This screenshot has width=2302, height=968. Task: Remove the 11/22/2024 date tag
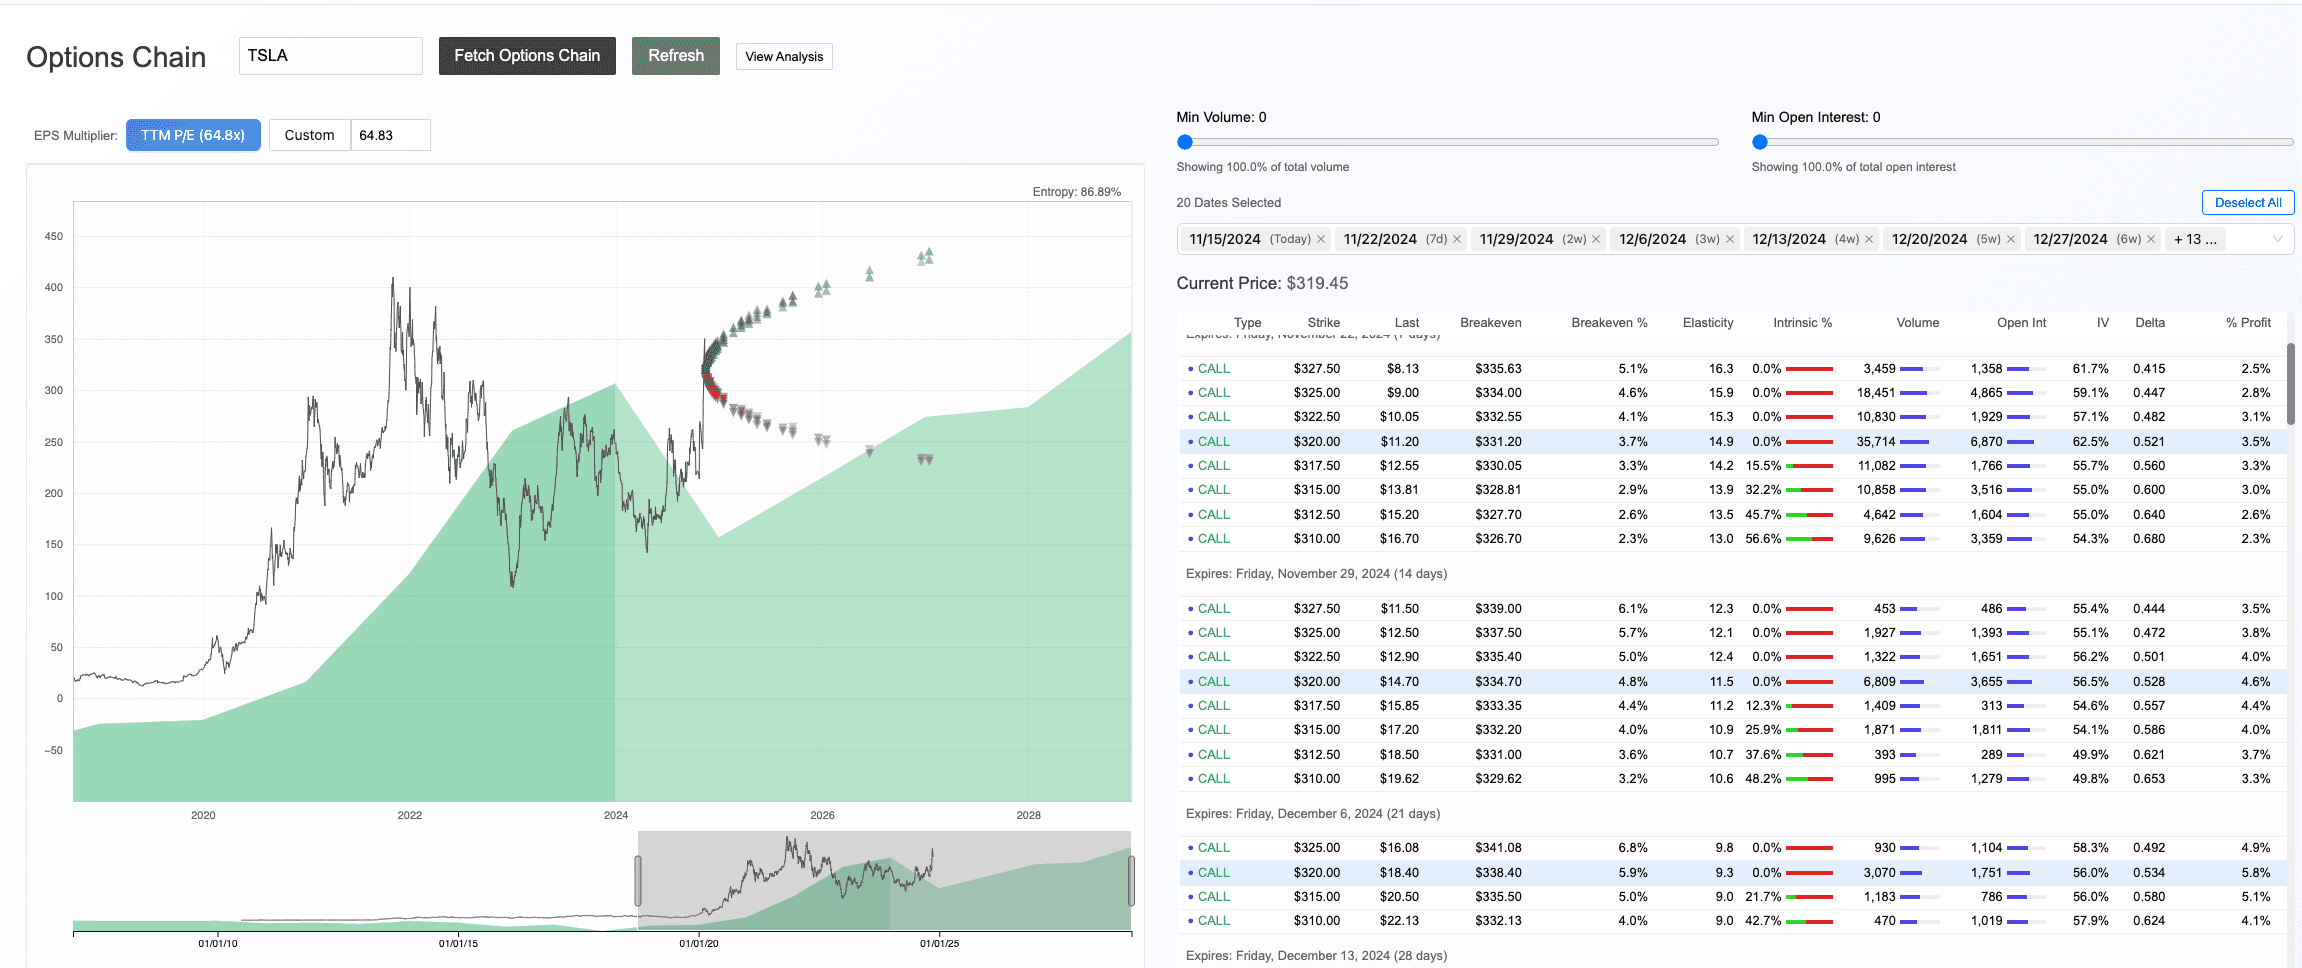click(x=1457, y=240)
